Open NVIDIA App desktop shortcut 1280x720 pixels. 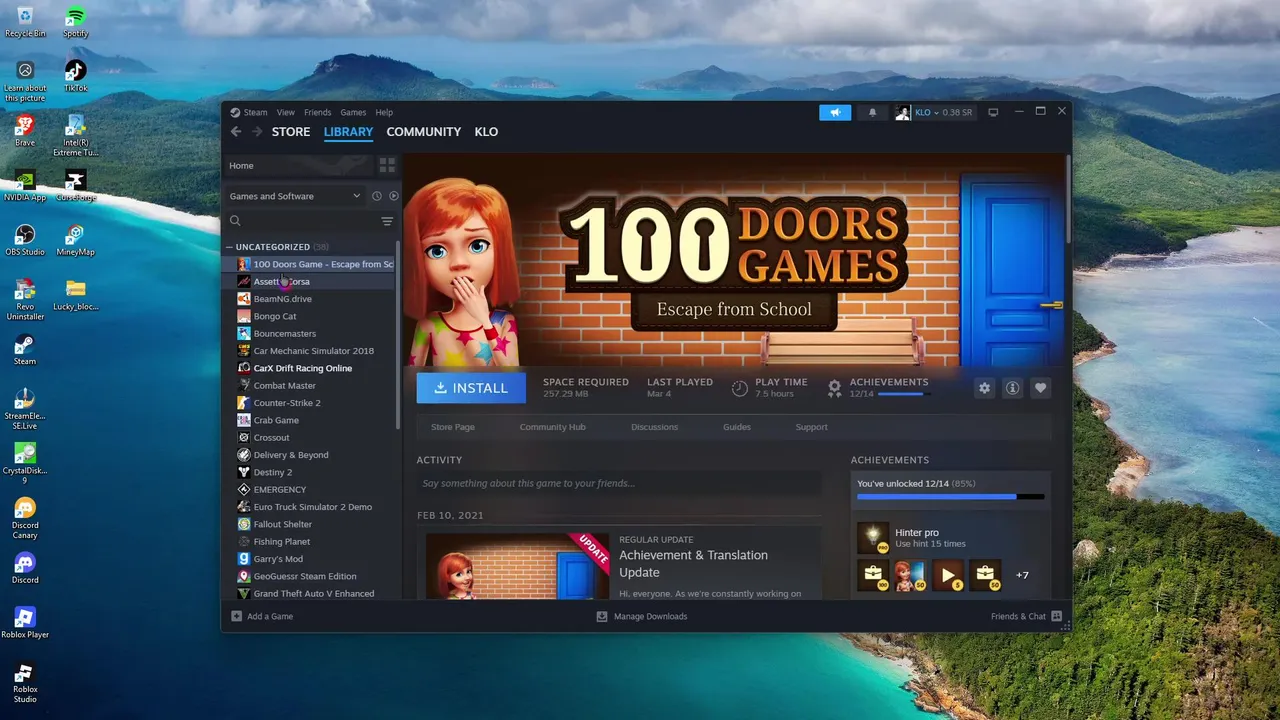pos(25,186)
